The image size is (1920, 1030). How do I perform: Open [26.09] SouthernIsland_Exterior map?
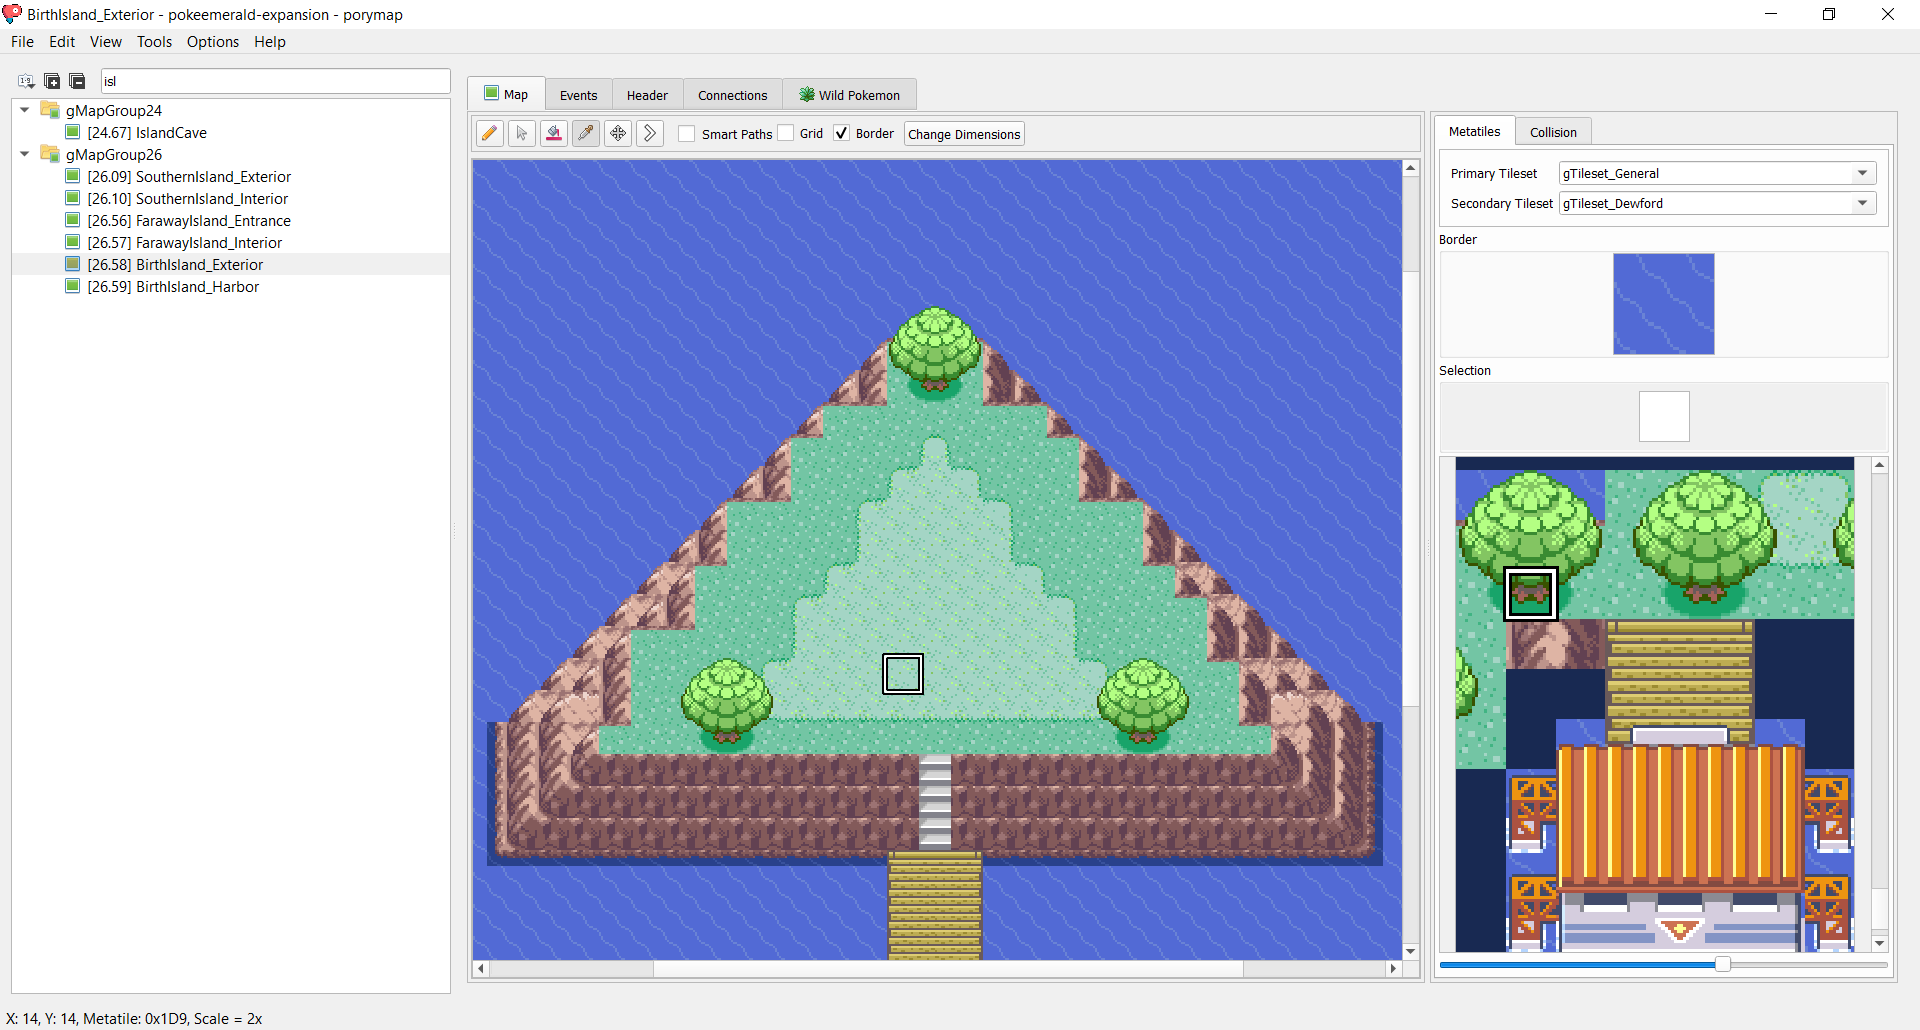[189, 176]
